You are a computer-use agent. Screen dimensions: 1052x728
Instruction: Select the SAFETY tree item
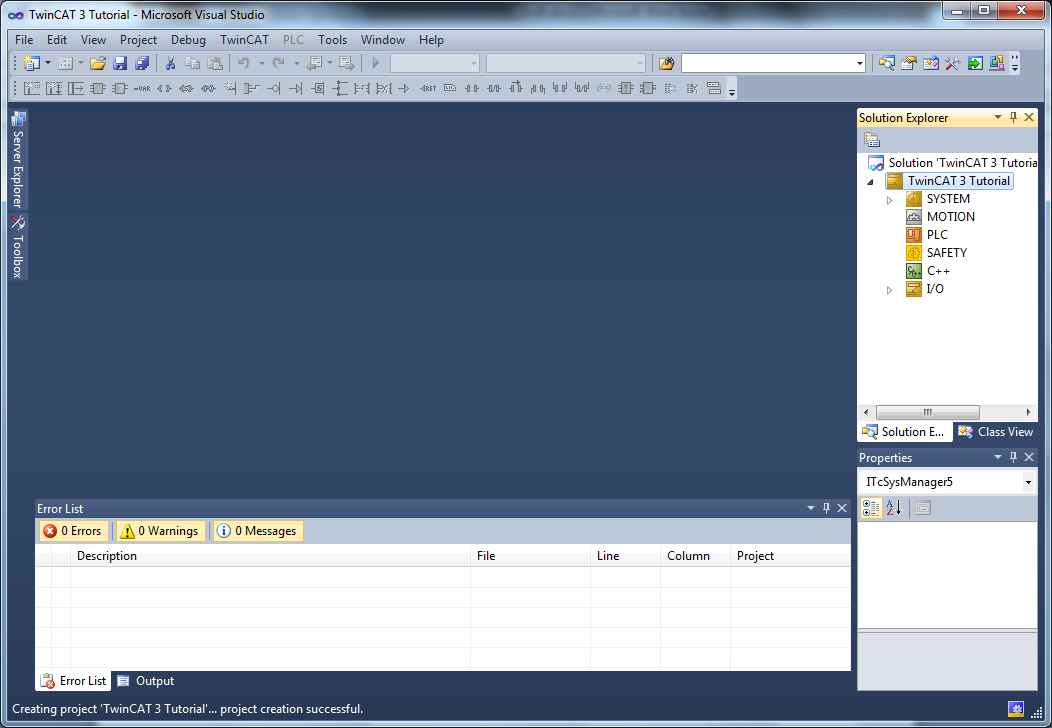click(937, 253)
